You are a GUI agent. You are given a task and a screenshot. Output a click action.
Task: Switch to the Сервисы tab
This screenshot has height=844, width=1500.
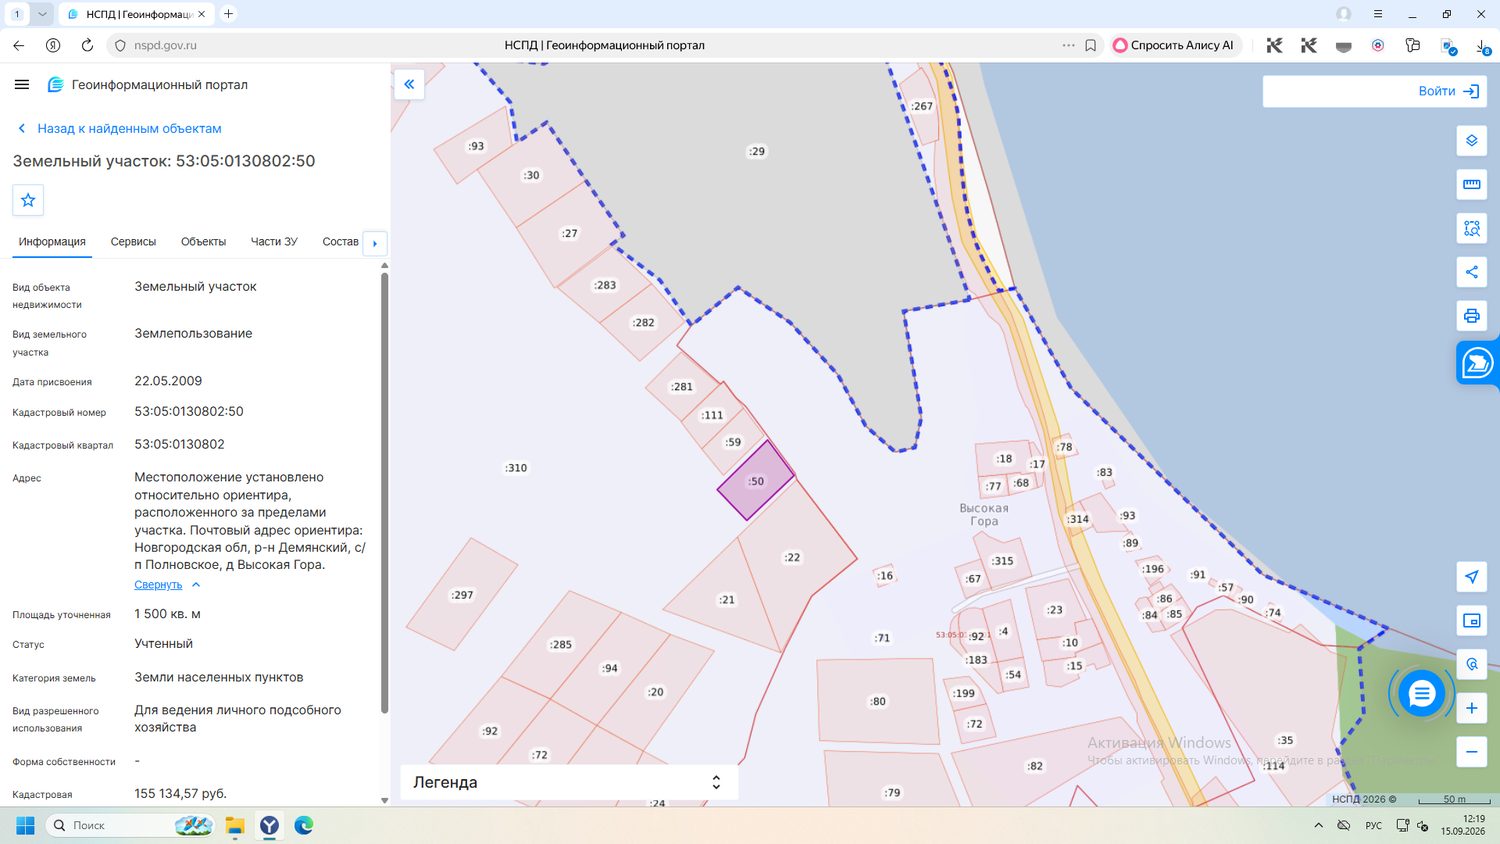pos(133,242)
